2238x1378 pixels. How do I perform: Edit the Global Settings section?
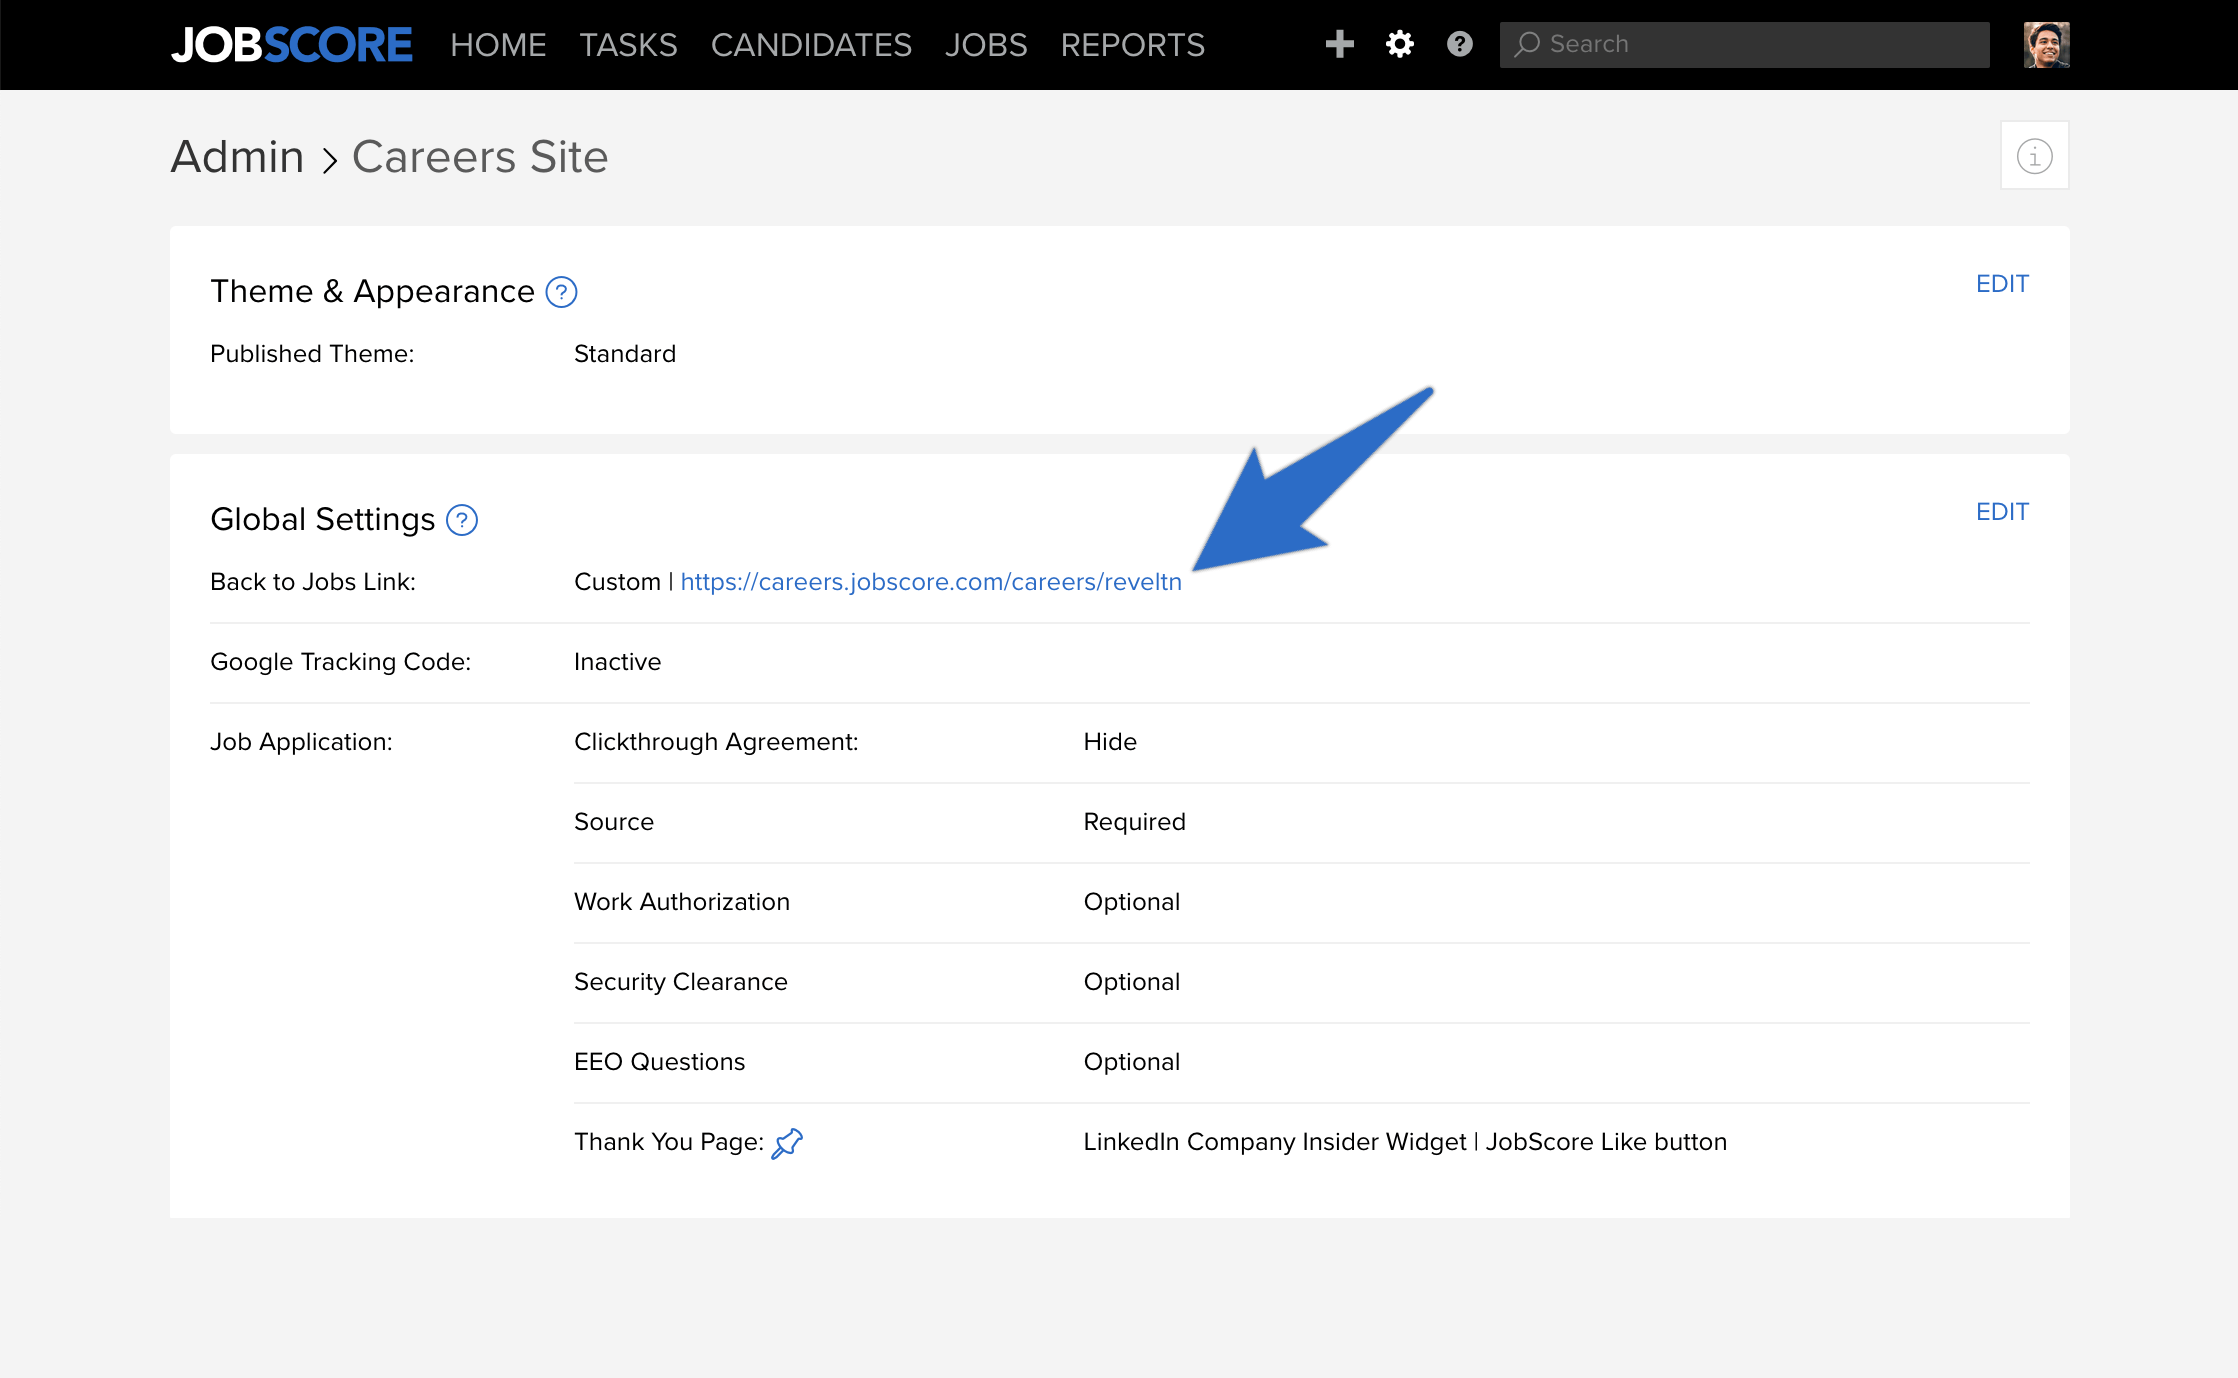pos(2002,512)
